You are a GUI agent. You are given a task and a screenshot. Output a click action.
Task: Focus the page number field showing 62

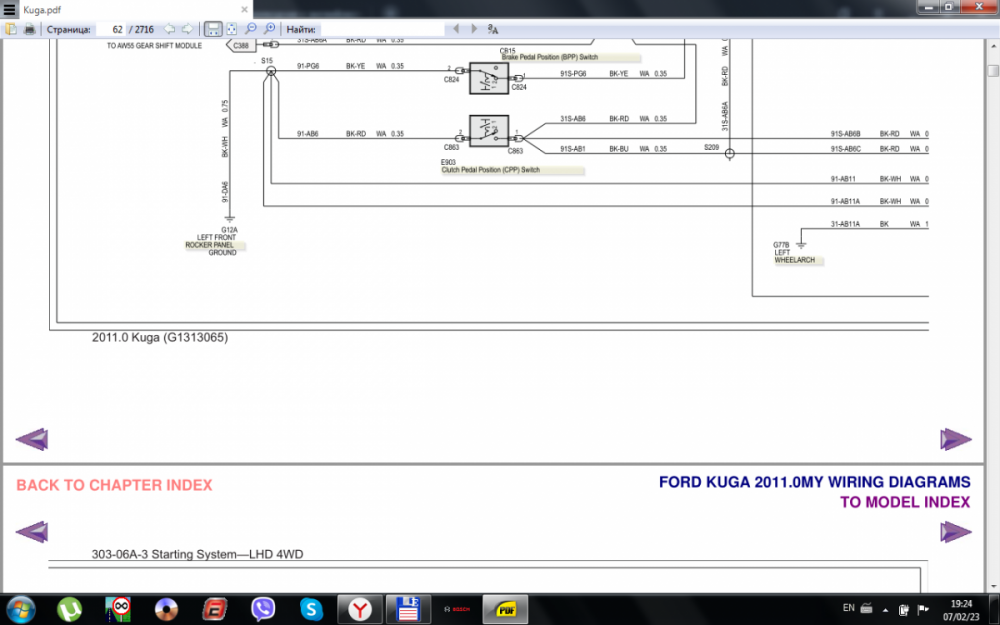(110, 29)
